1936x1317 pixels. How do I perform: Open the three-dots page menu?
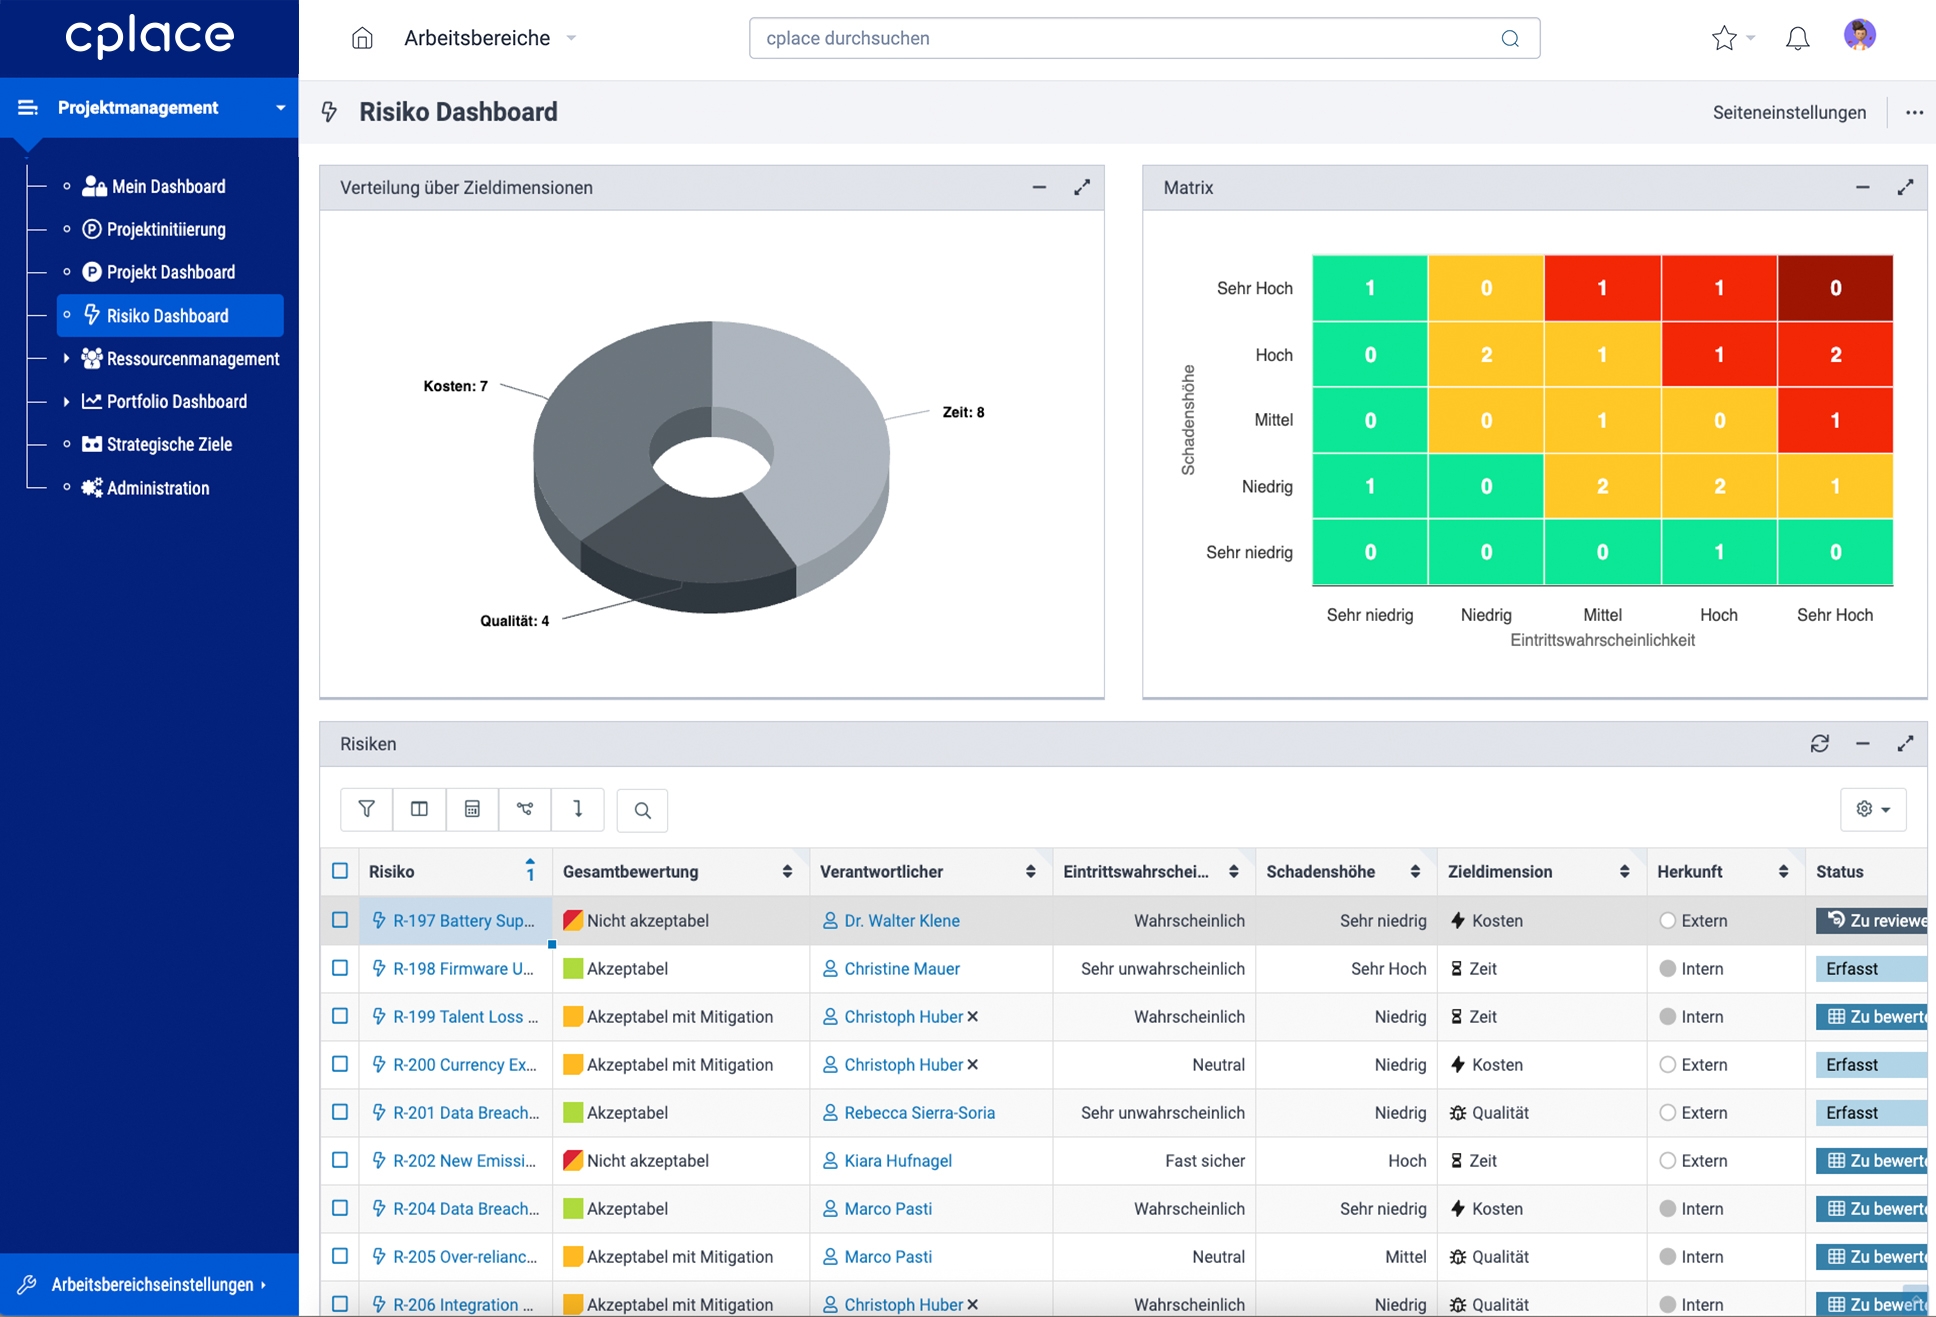point(1914,113)
